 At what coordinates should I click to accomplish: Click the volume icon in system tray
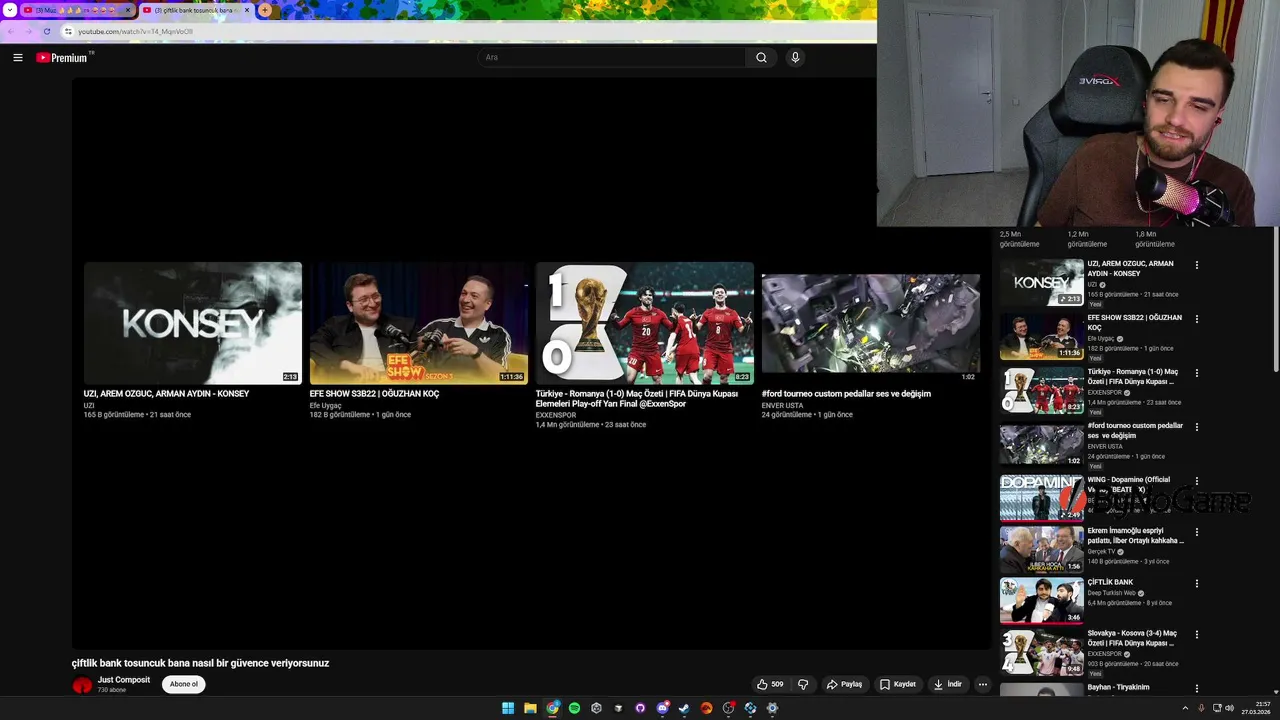tap(1229, 708)
